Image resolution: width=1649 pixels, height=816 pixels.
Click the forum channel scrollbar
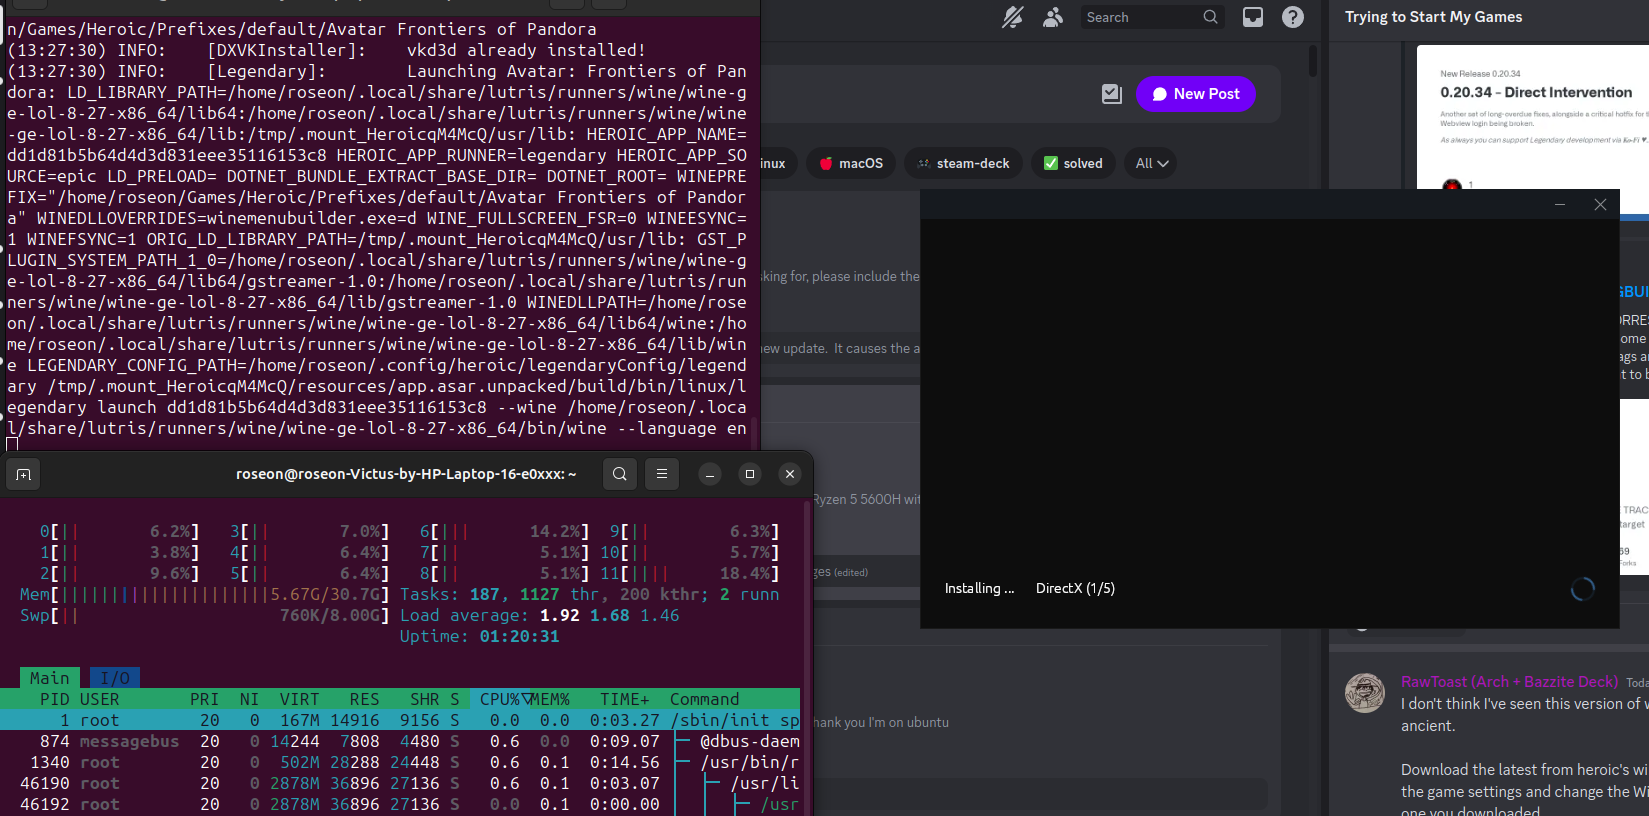pyautogui.click(x=1312, y=60)
